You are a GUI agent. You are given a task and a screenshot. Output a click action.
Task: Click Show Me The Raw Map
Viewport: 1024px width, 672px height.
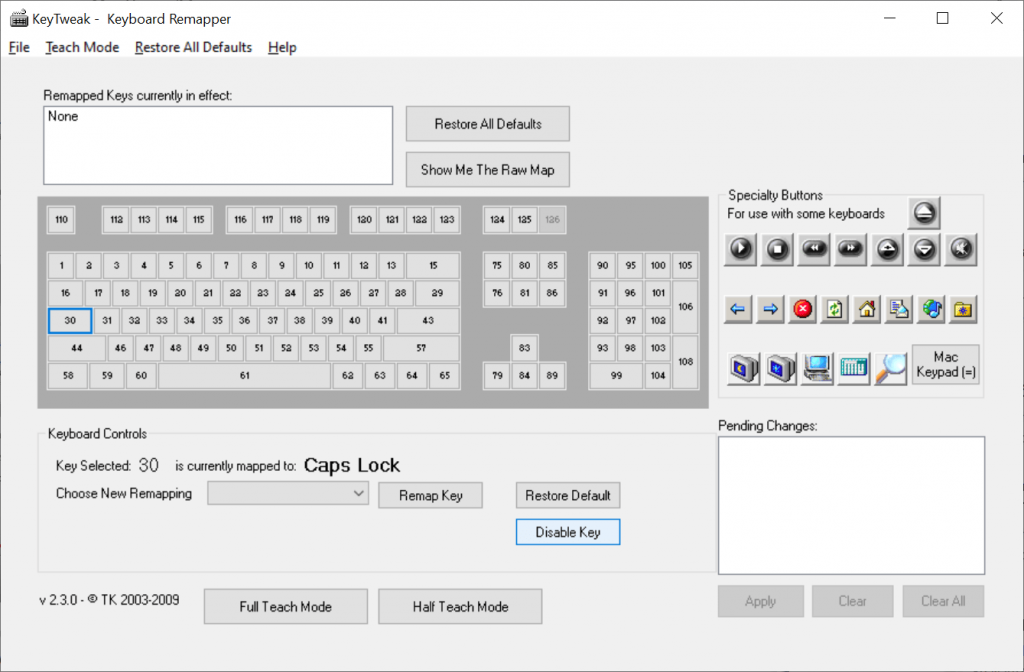click(x=487, y=169)
